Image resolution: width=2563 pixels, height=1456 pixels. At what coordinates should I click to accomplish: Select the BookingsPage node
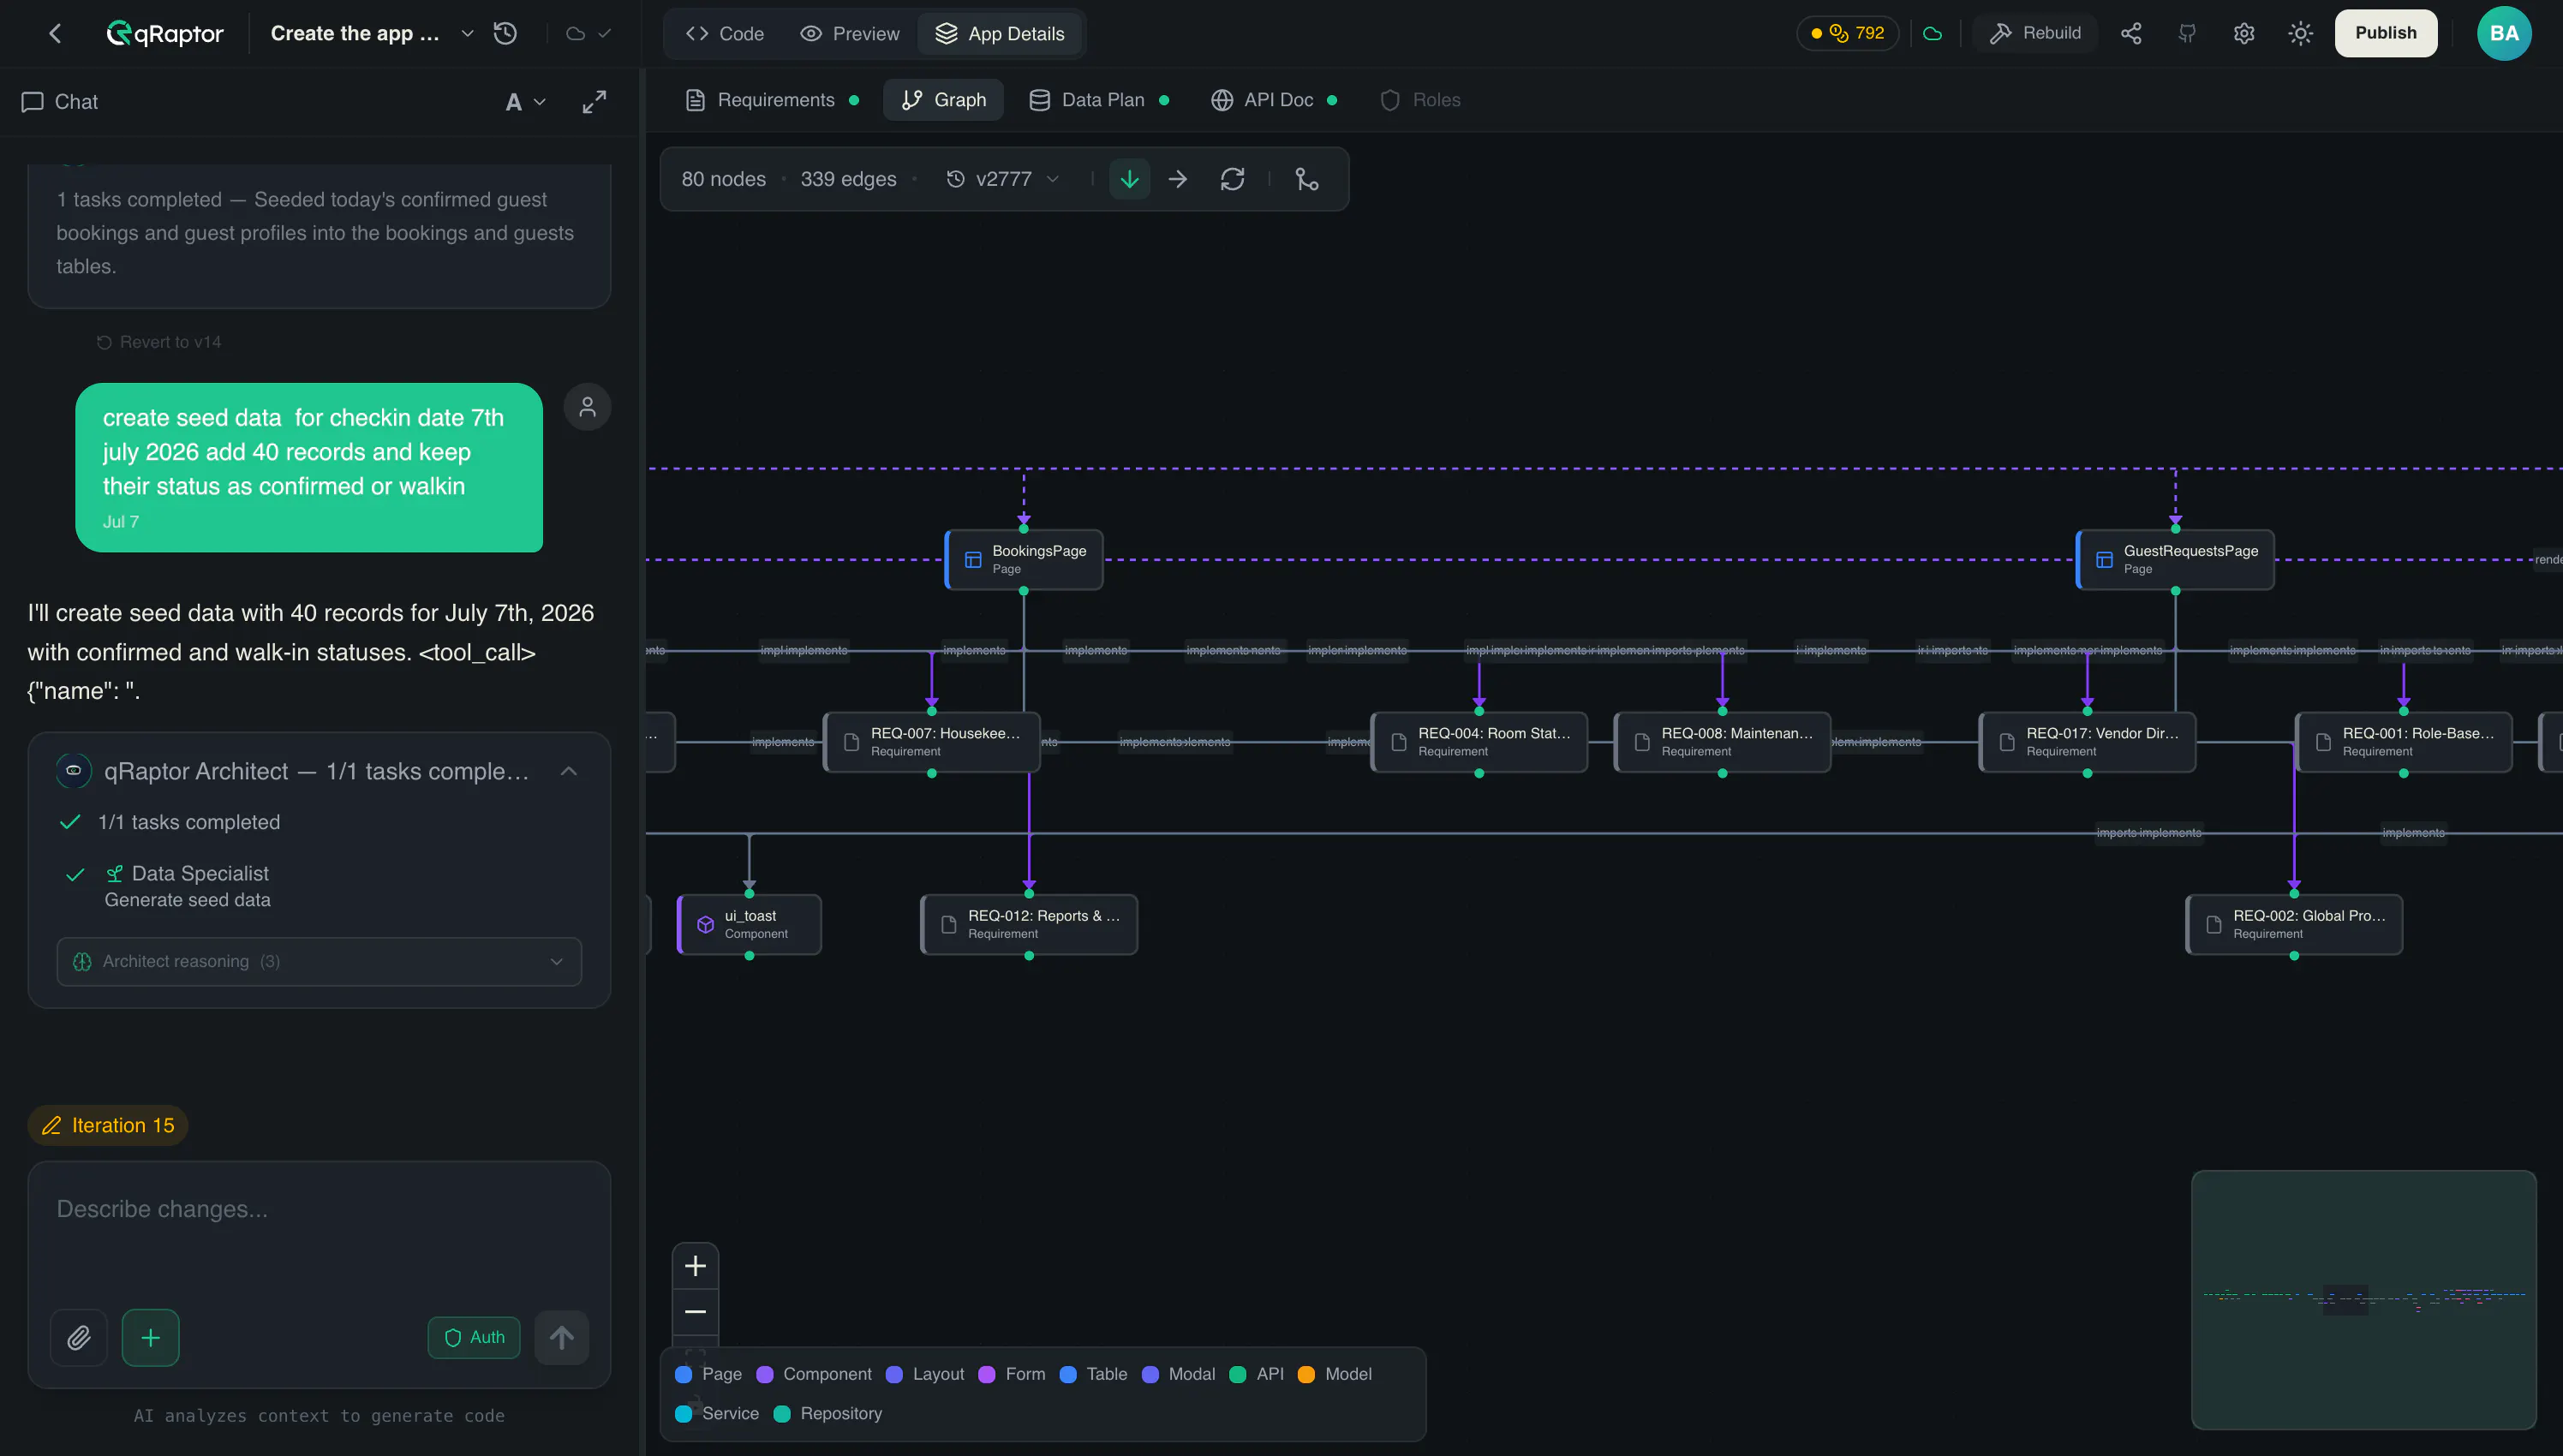[x=1024, y=560]
